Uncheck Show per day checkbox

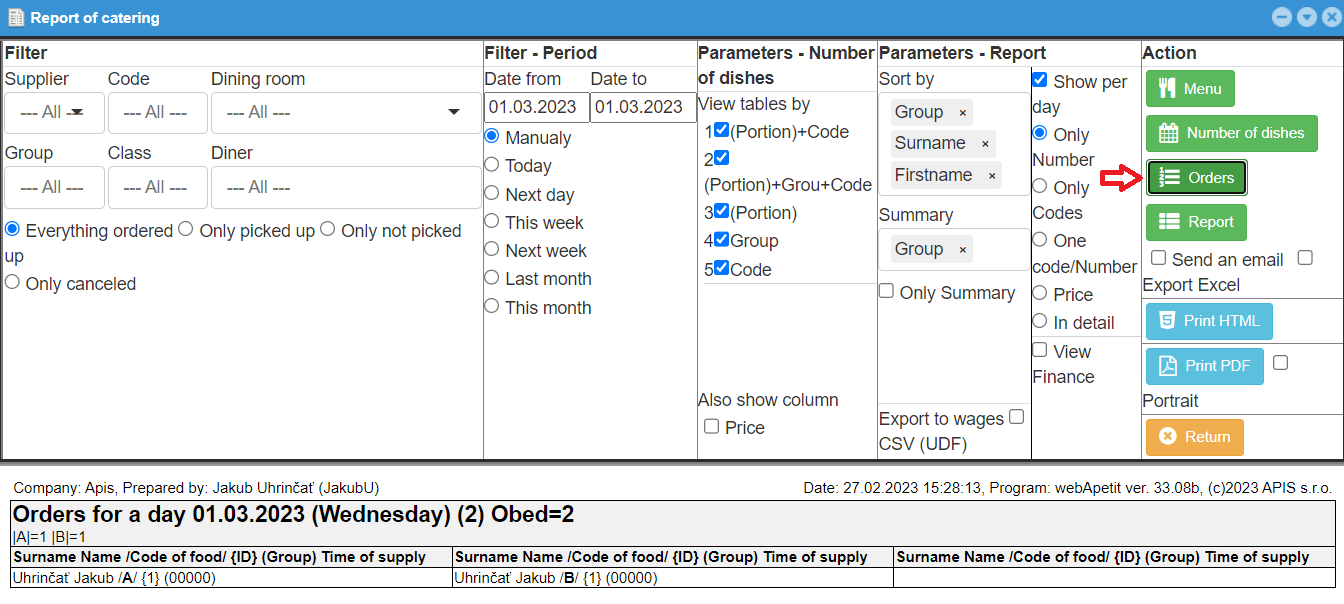1040,80
